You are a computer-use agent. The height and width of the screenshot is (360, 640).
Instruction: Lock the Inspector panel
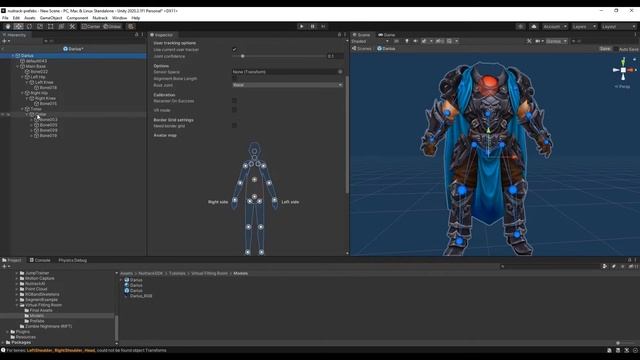click(x=339, y=35)
